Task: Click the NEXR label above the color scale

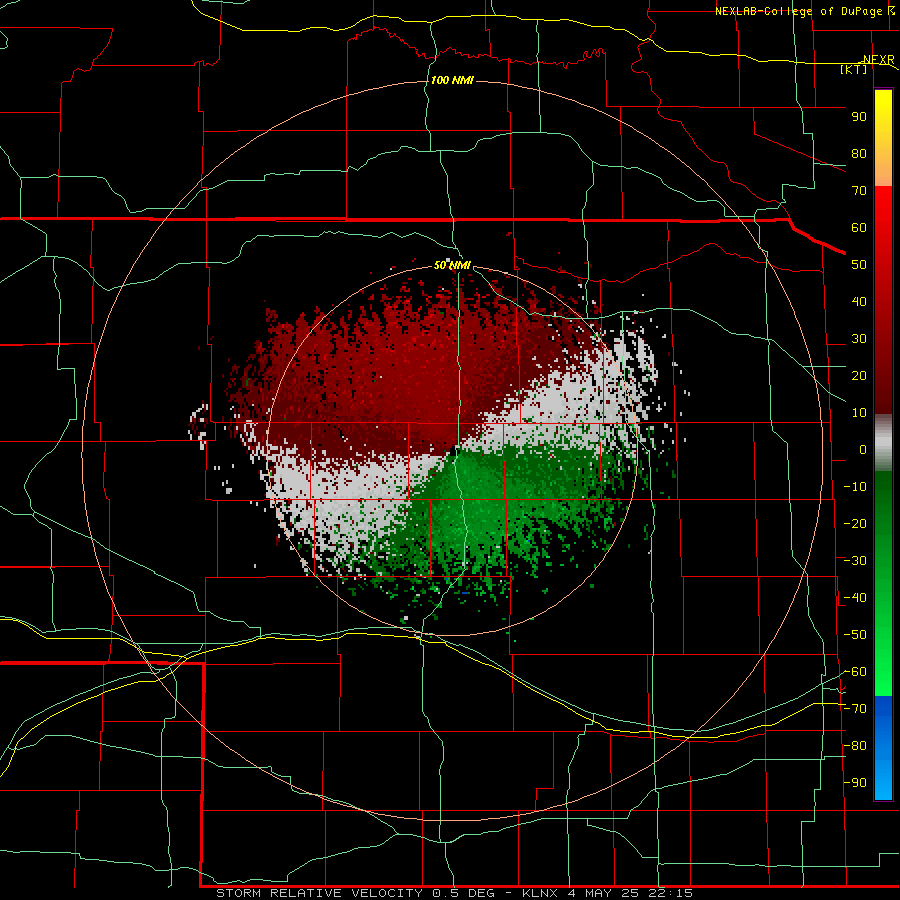Action: (879, 60)
